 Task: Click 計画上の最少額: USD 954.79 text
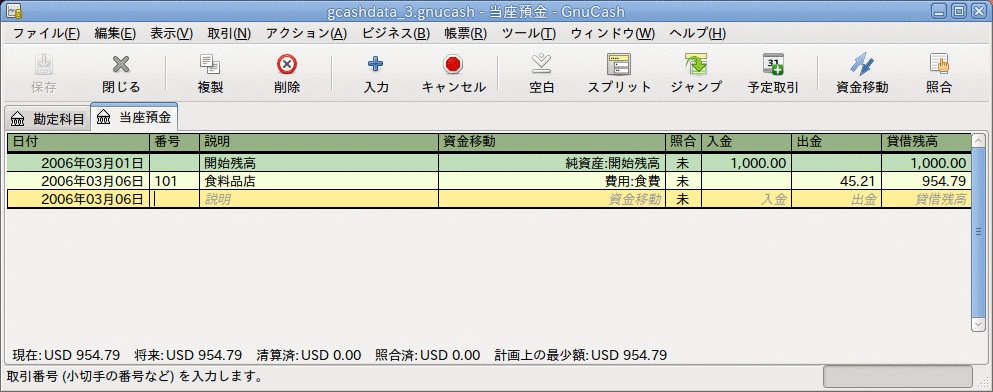[x=581, y=355]
